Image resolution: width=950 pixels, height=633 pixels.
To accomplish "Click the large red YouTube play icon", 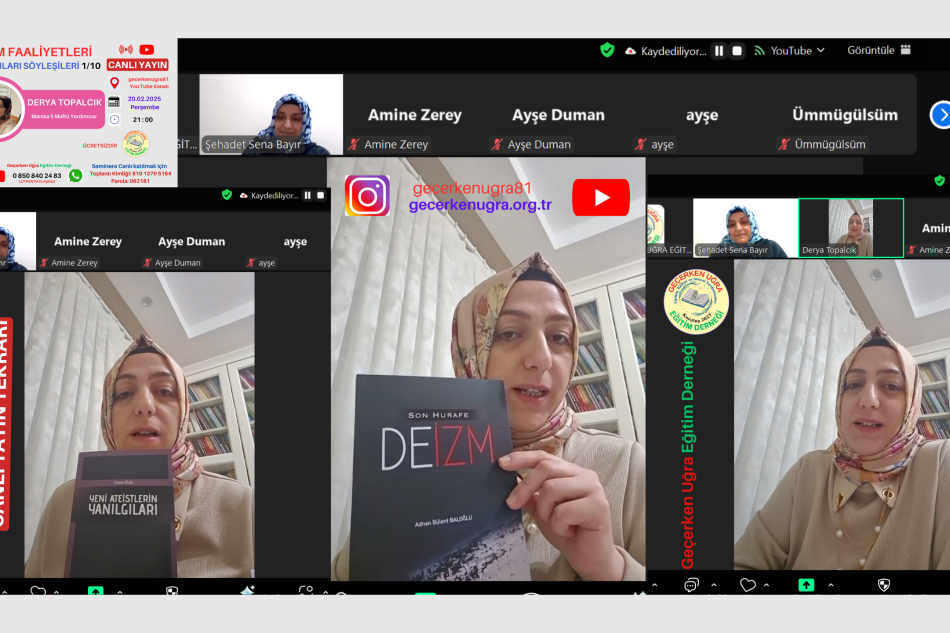I will 600,197.
